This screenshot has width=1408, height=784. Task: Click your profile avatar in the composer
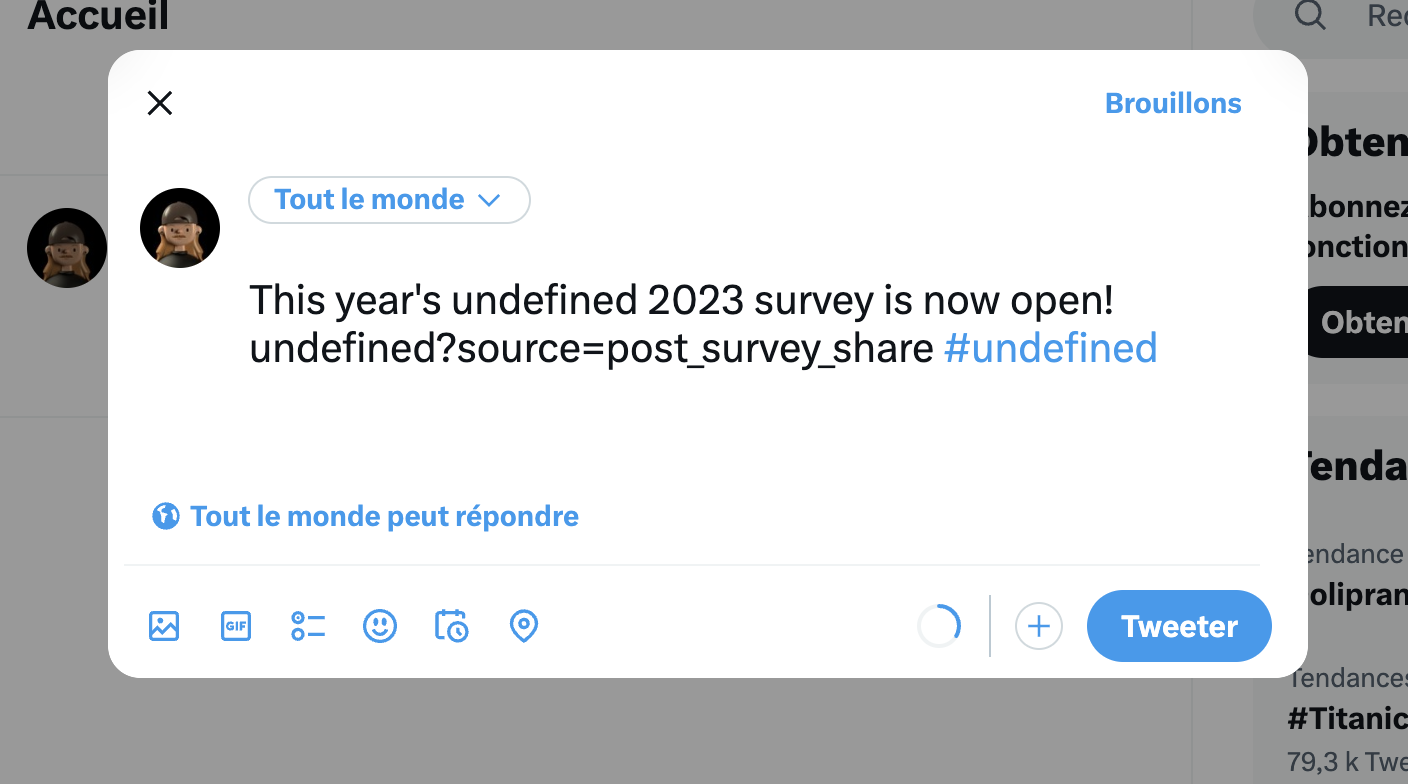pos(180,227)
